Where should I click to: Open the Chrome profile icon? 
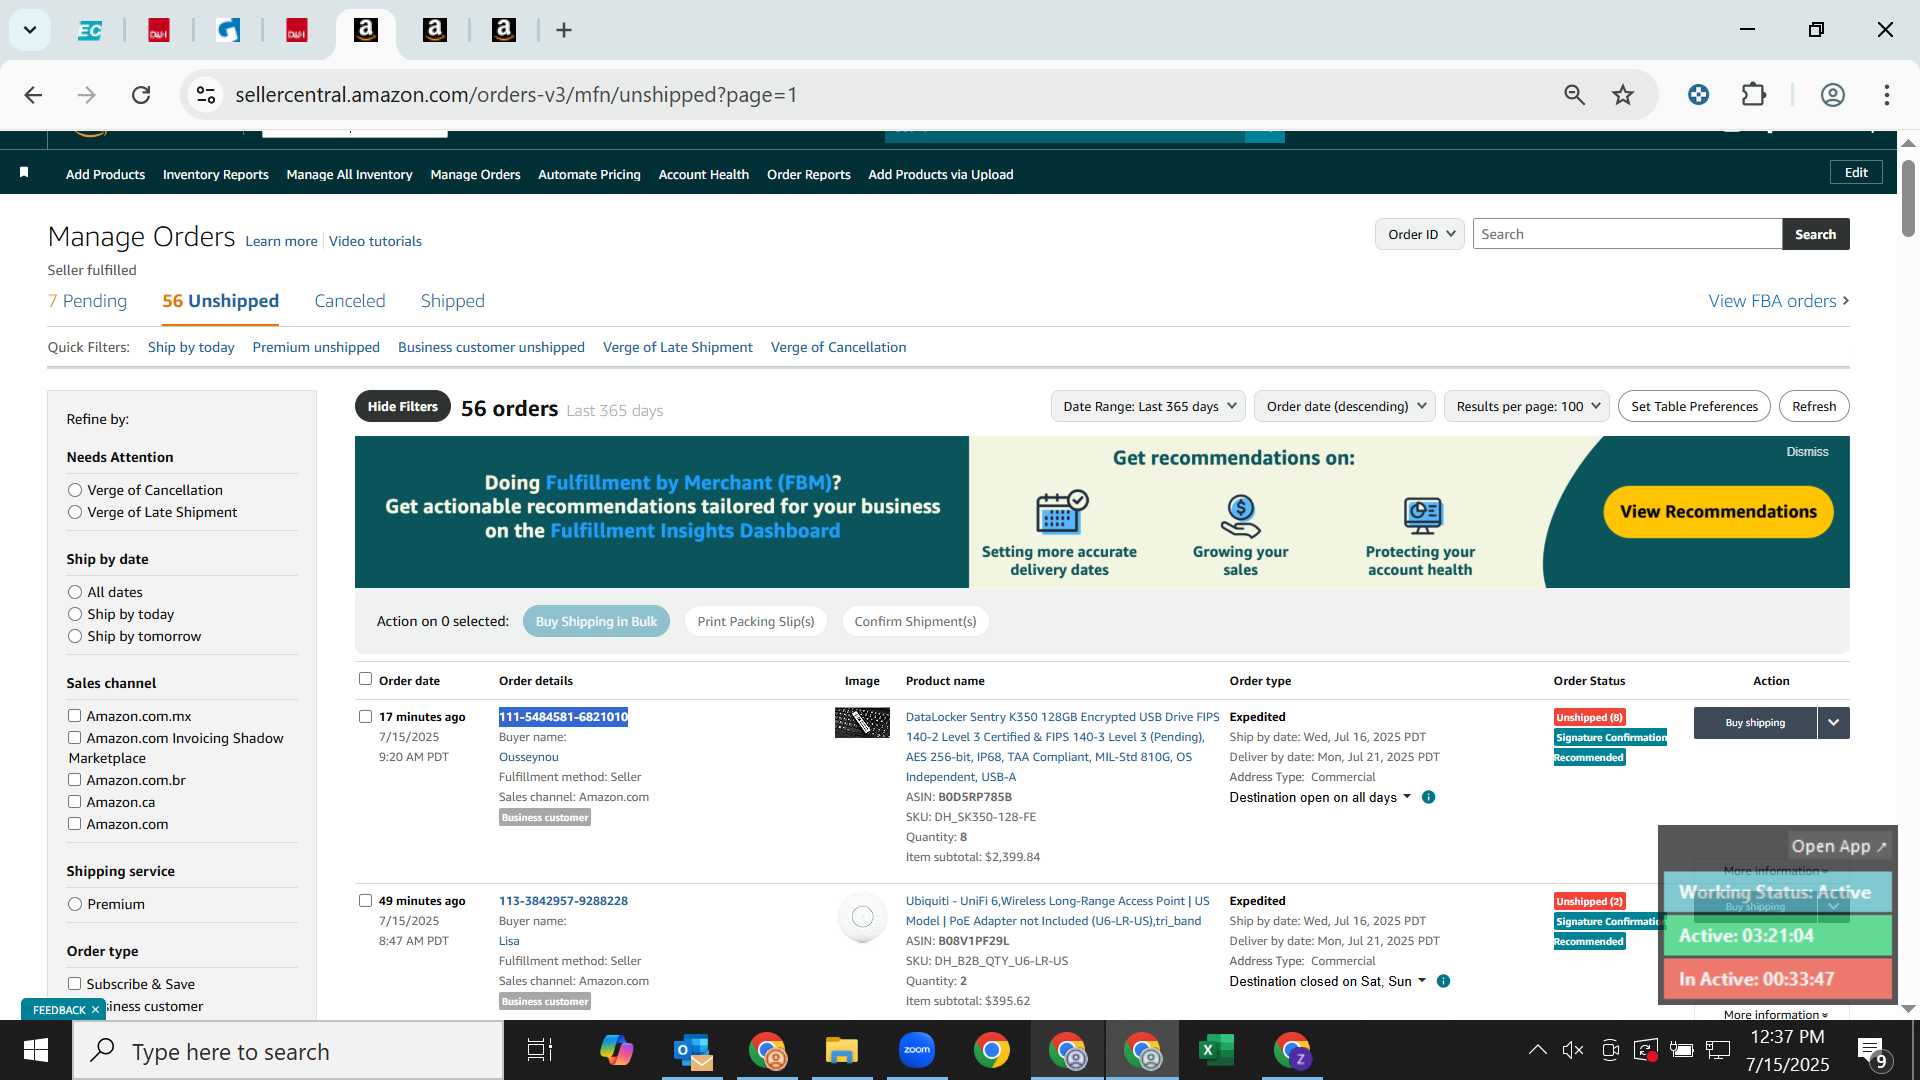(1832, 95)
